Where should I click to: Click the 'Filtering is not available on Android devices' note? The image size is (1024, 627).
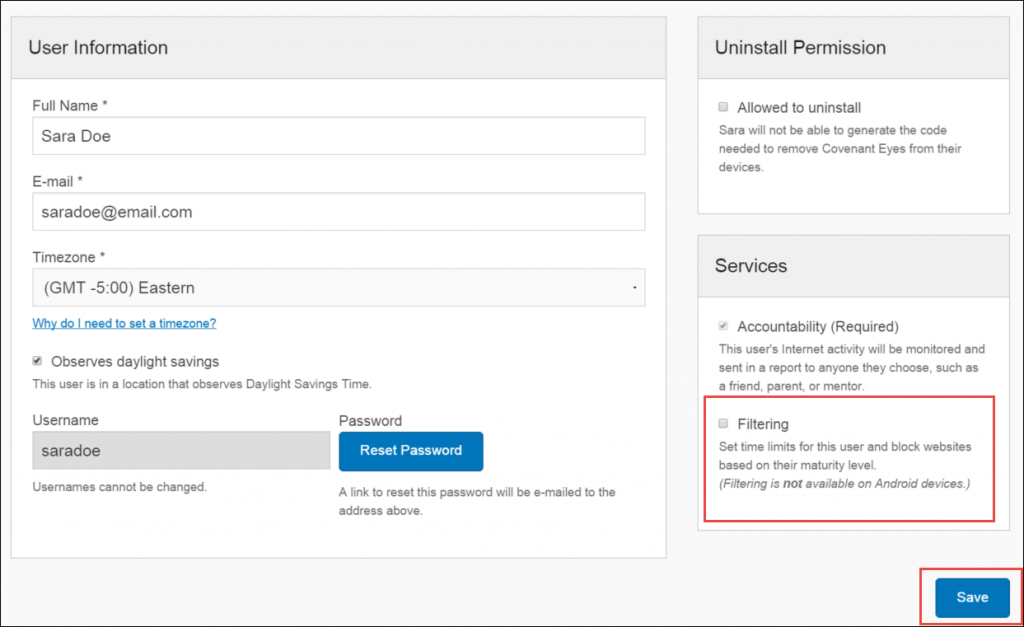[x=844, y=484]
